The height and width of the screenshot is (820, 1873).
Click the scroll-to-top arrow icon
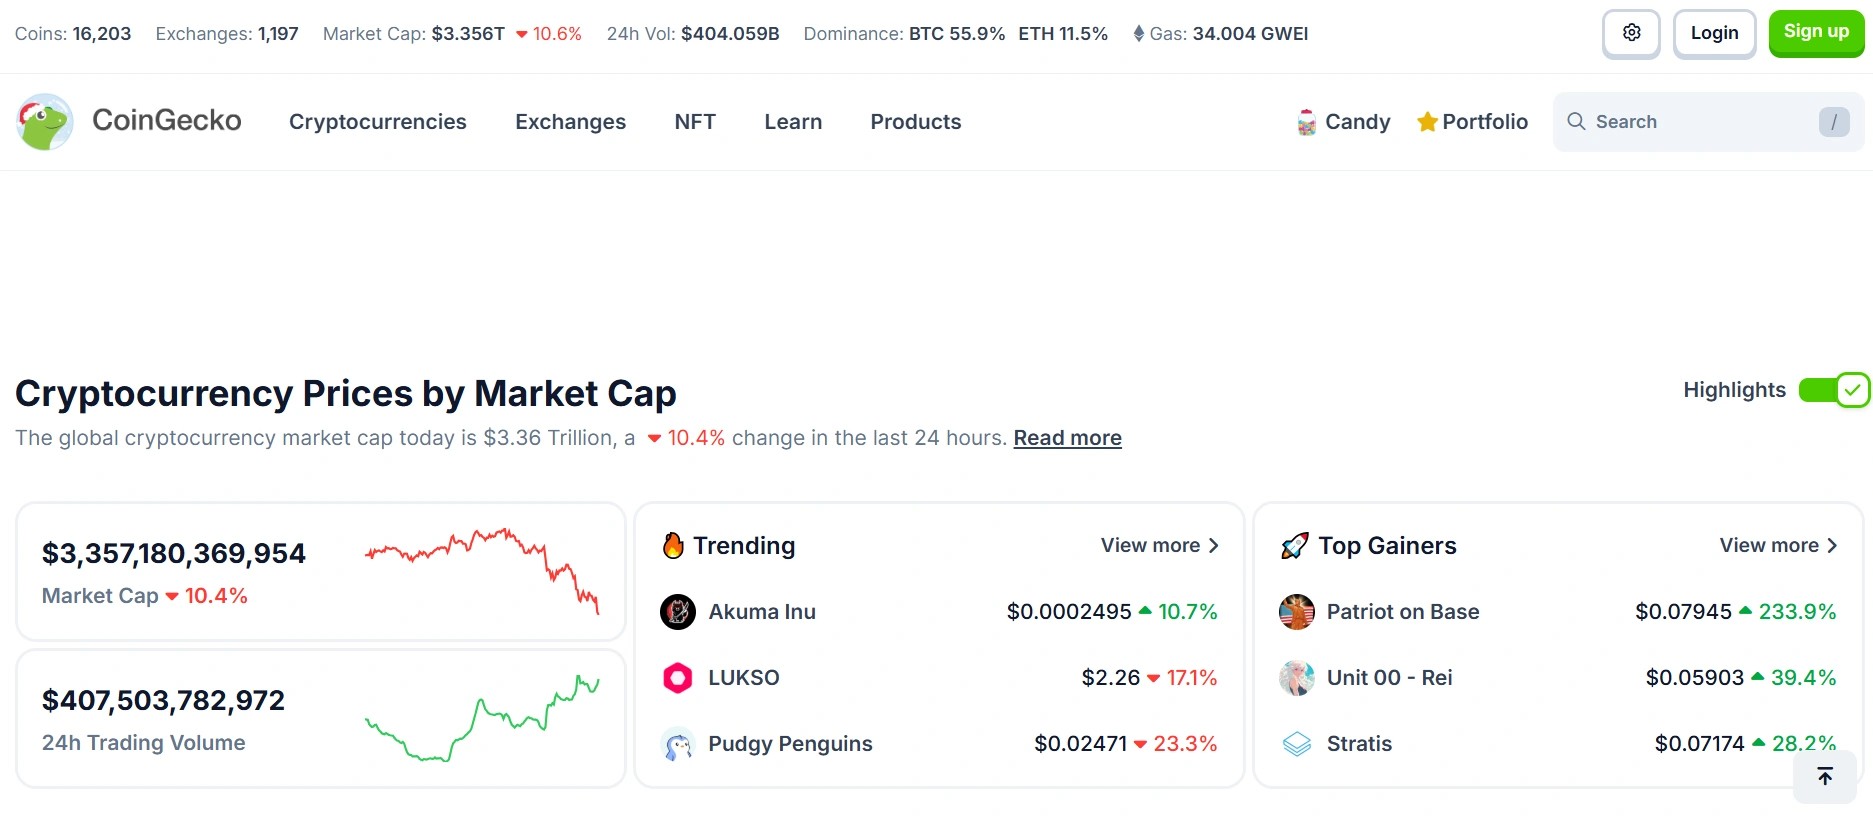click(1825, 776)
